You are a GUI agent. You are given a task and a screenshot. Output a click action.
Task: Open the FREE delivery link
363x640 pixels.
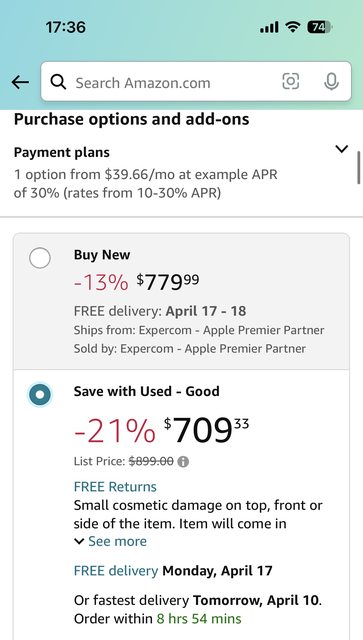tap(116, 570)
